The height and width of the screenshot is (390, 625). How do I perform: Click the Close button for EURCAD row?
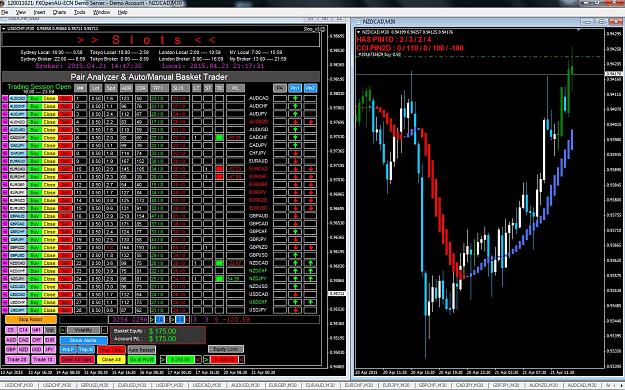pyautogui.click(x=50, y=169)
